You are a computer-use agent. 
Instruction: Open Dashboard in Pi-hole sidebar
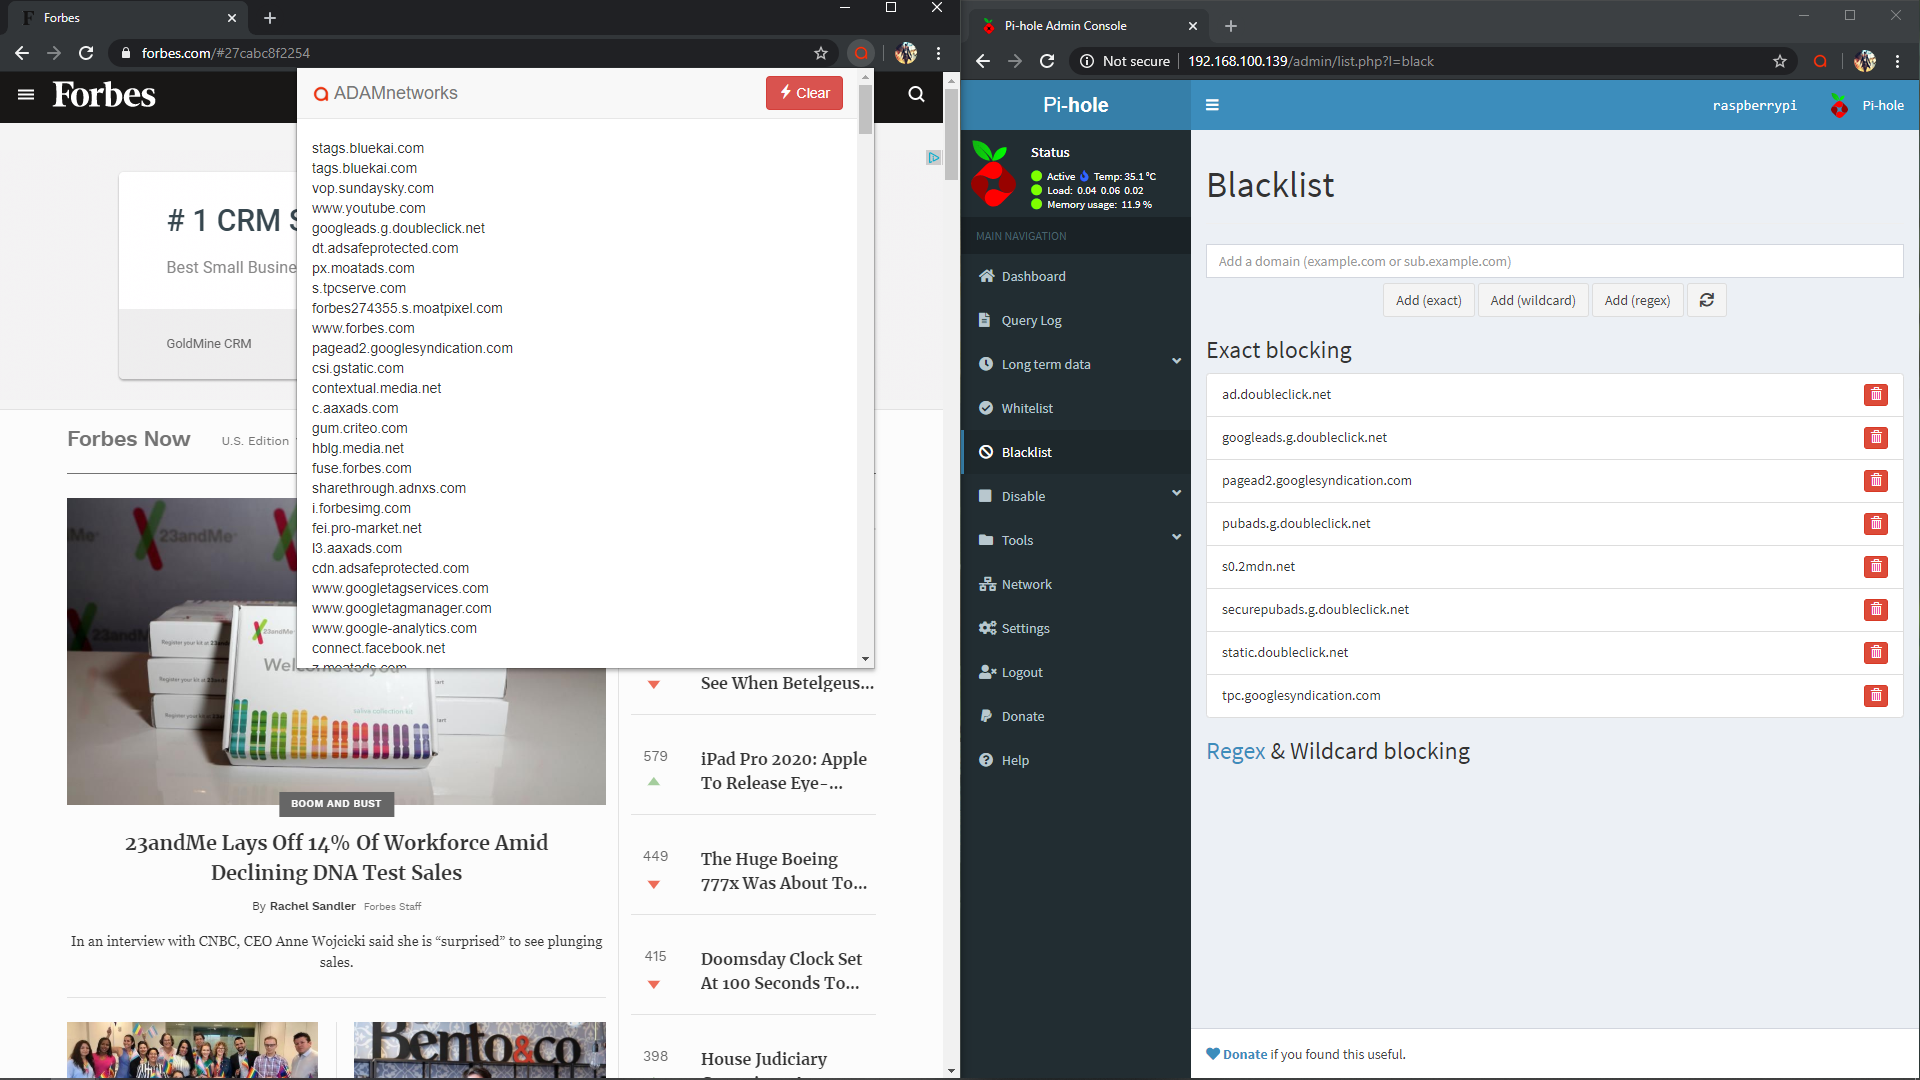[x=1076, y=276]
